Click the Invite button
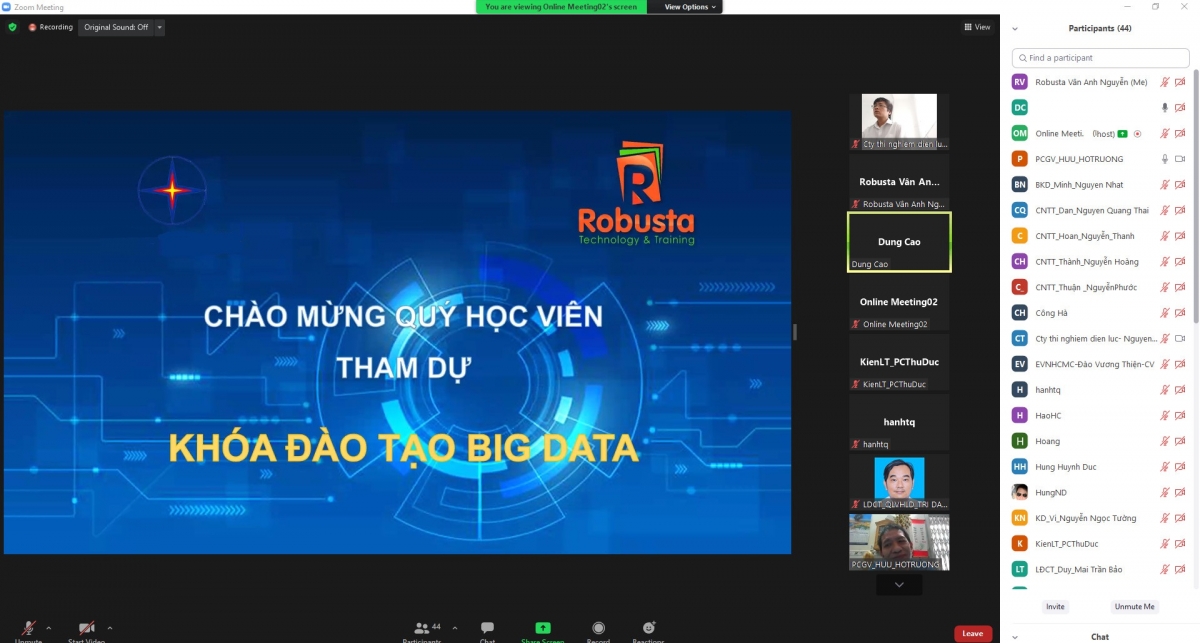 click(1055, 607)
